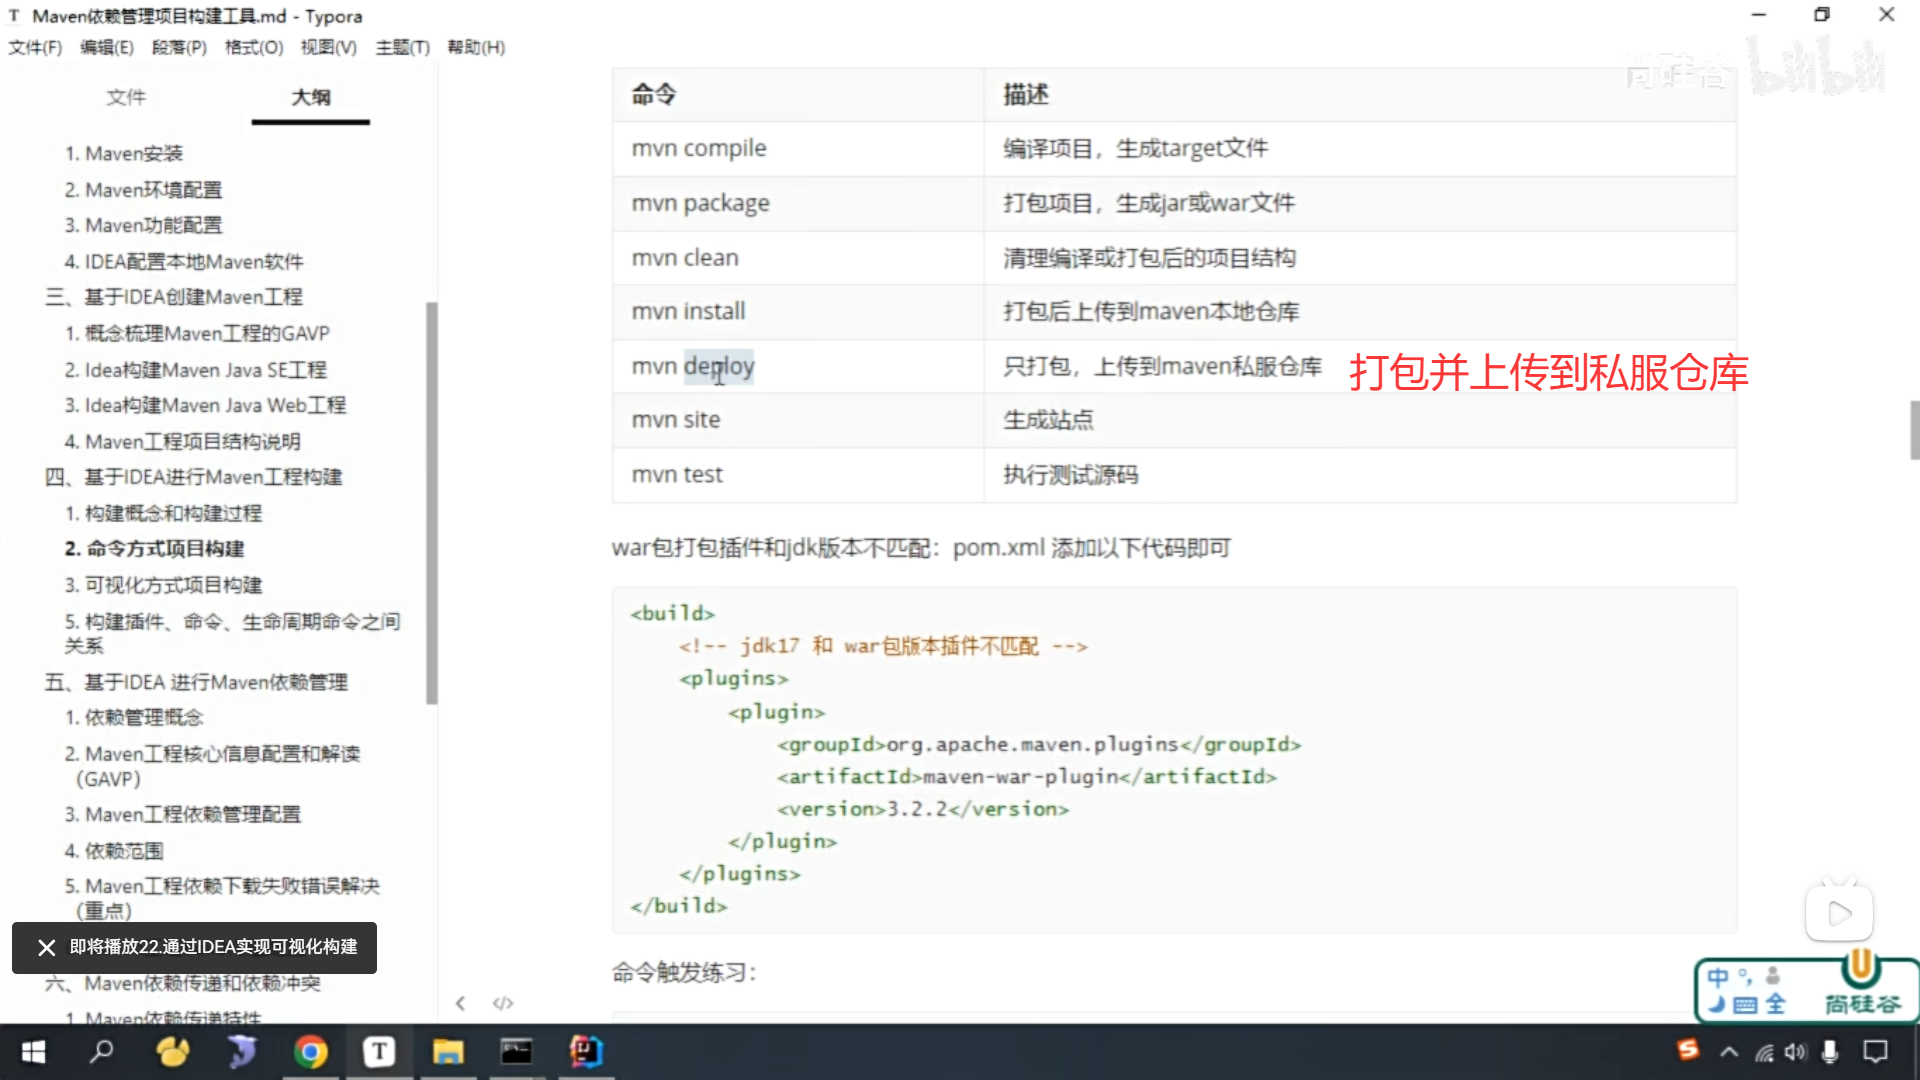This screenshot has height=1080, width=1920.
Task: Click the video play overlay button
Action: (x=1839, y=912)
